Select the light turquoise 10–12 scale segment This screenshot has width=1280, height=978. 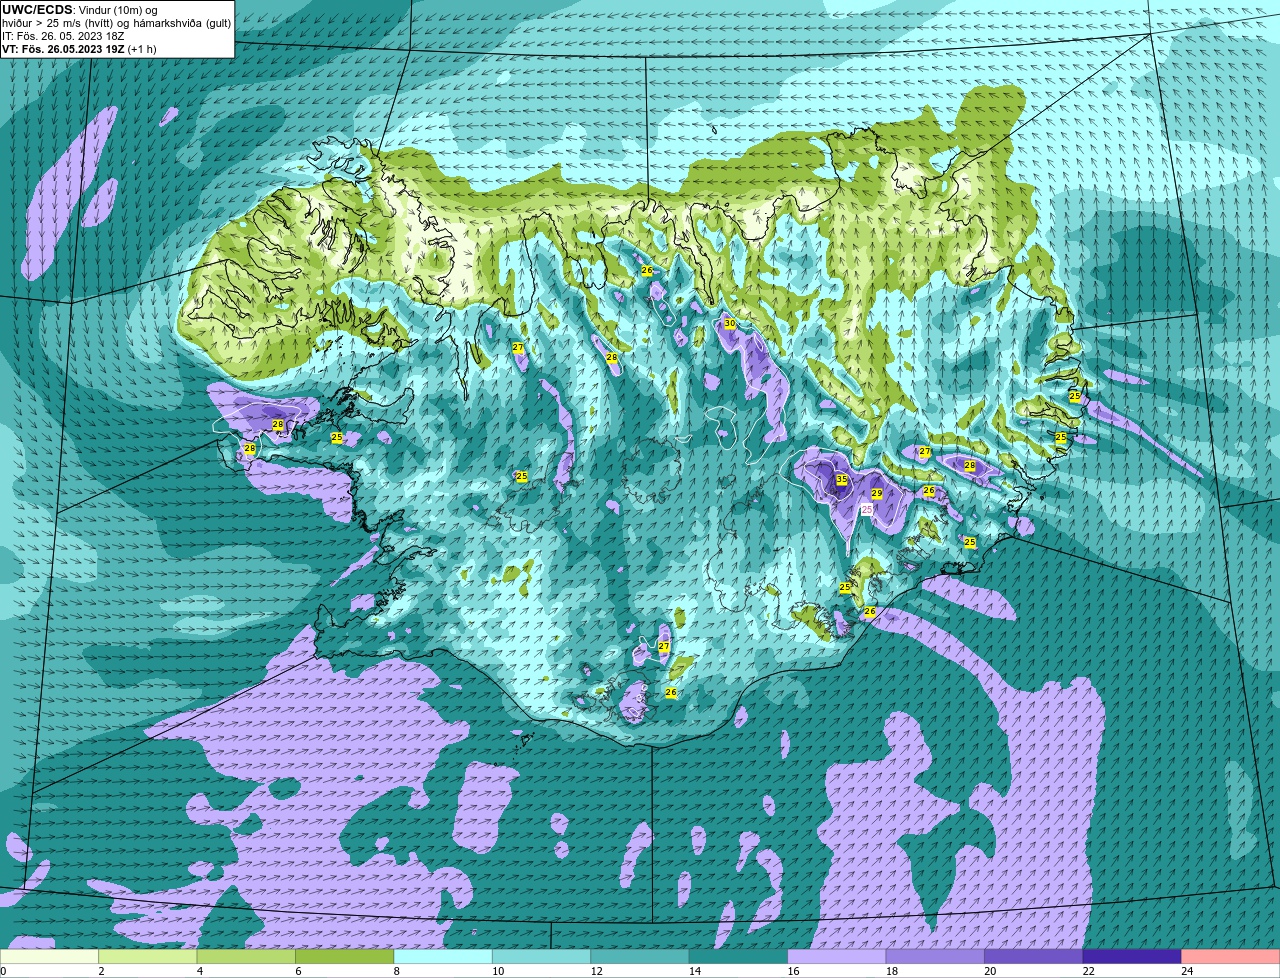(542, 956)
